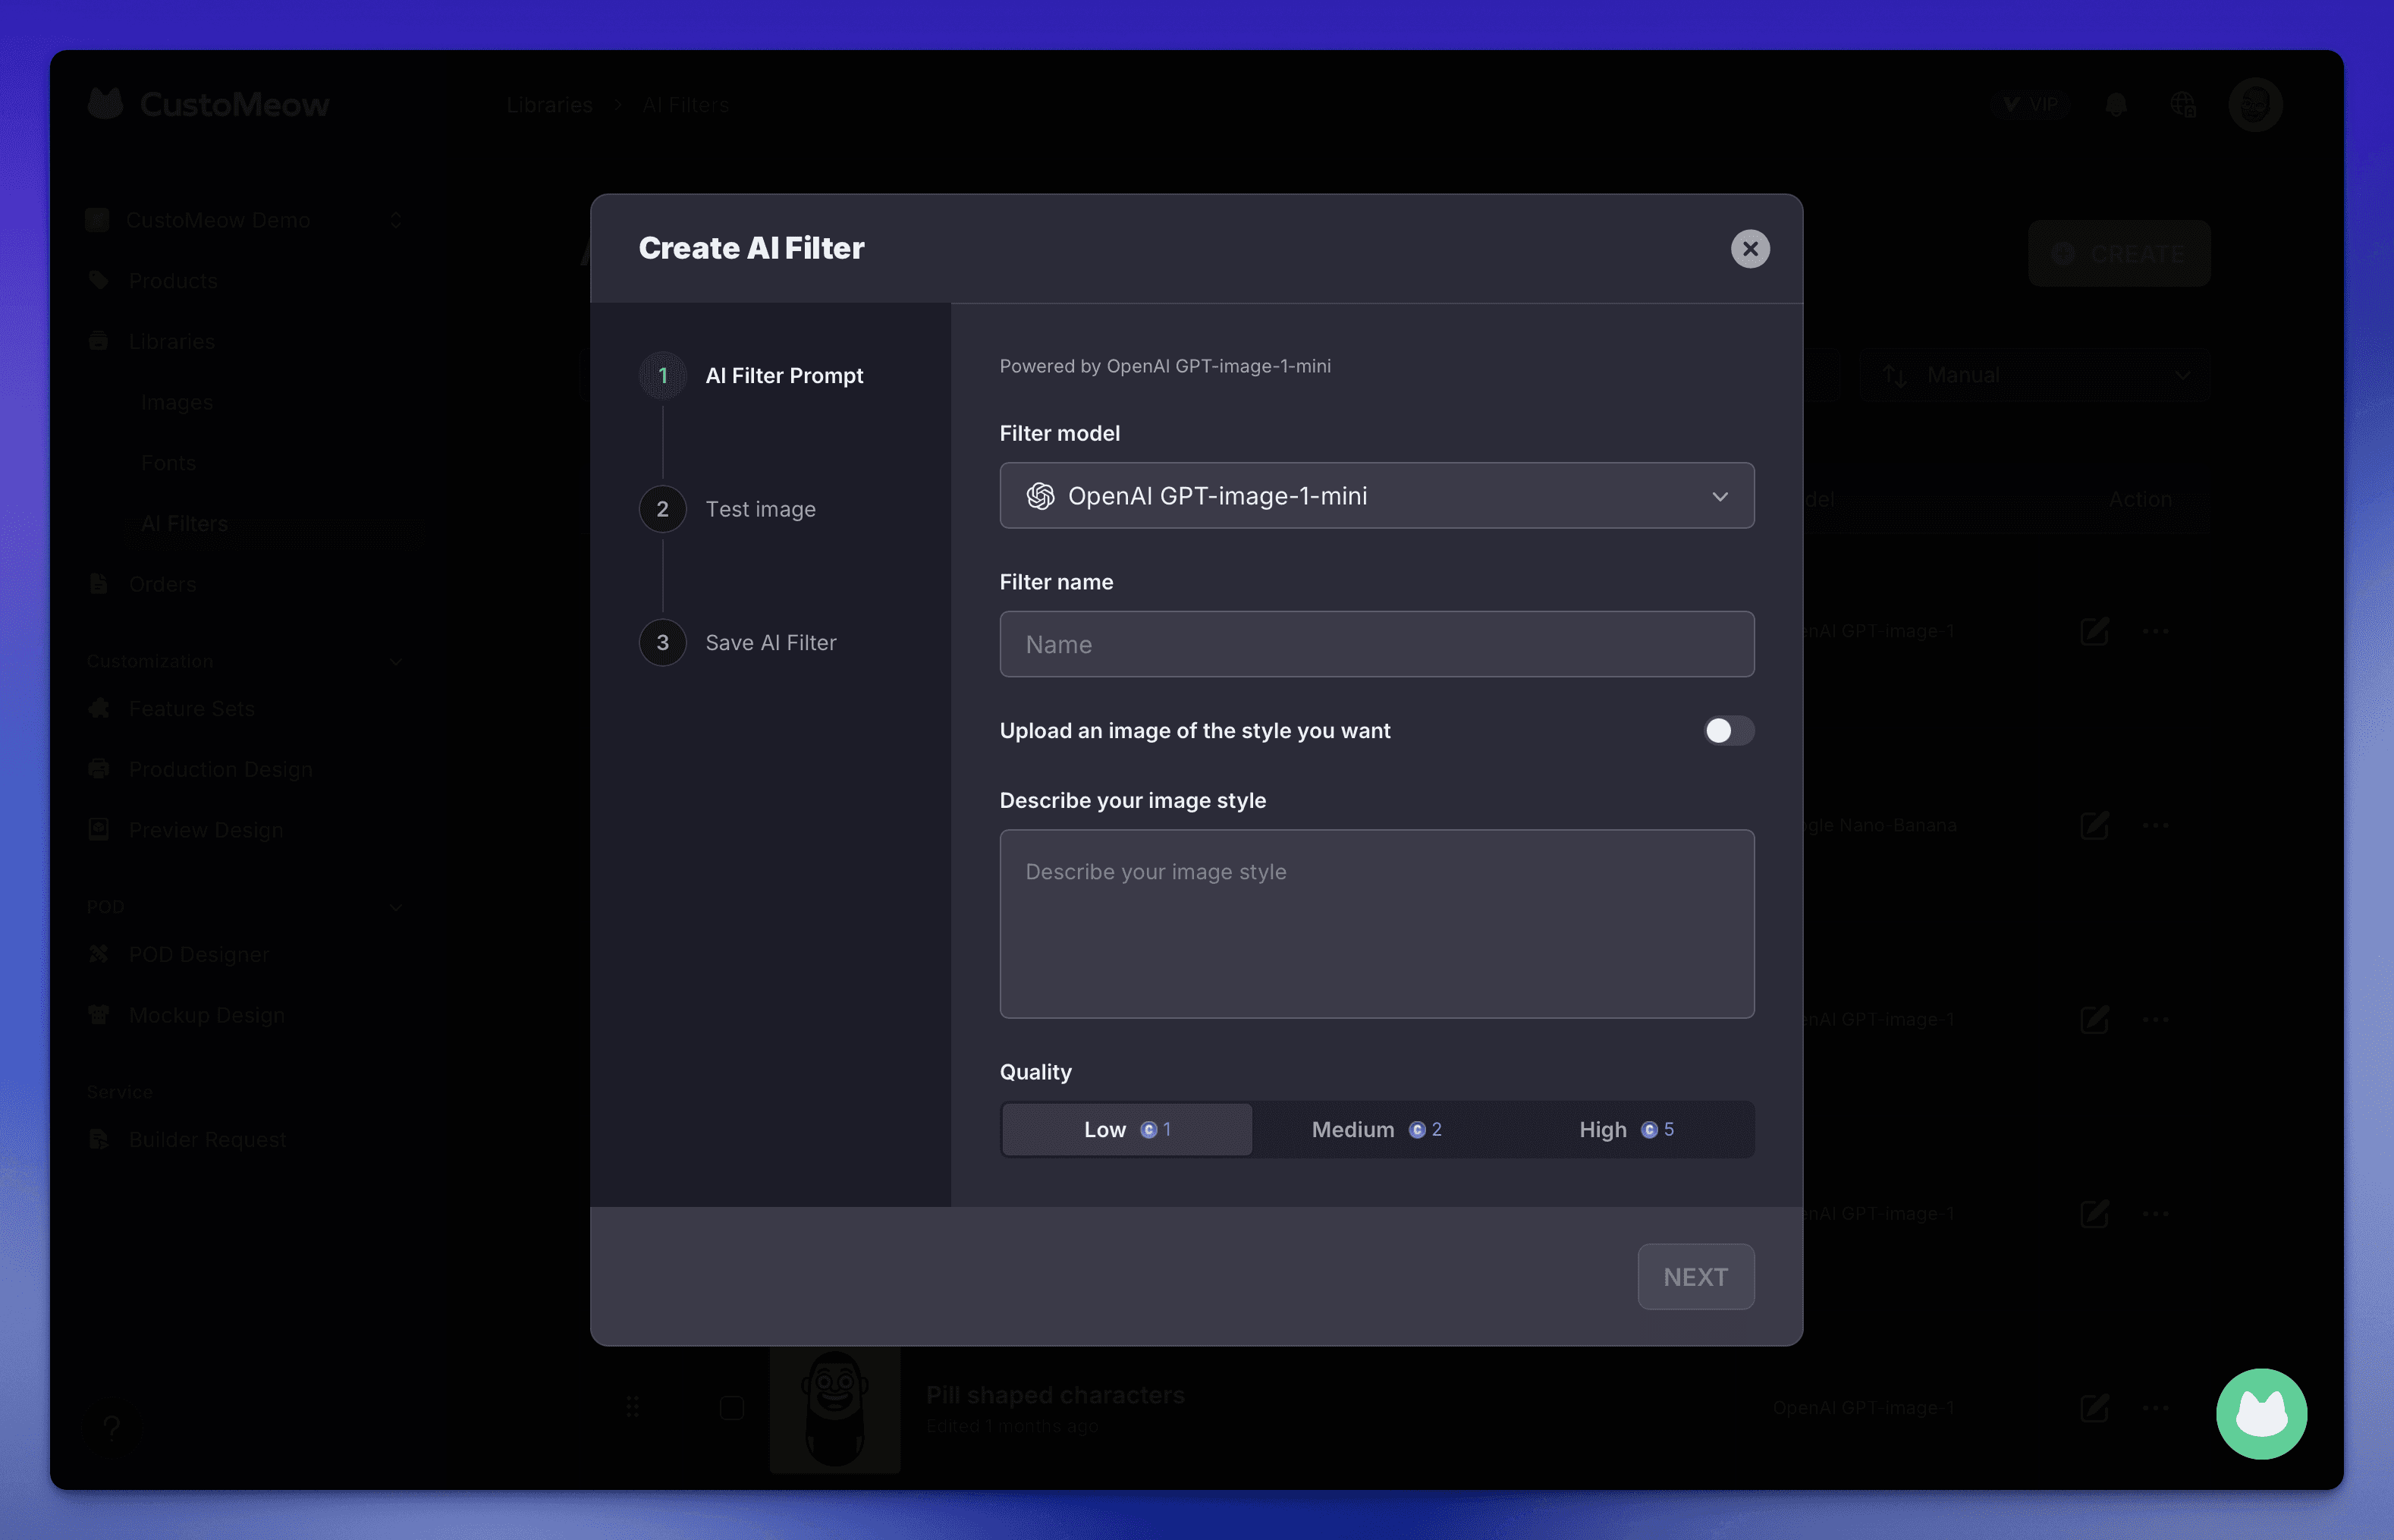Viewport: 2394px width, 1540px height.
Task: Click the Filter name input field
Action: (x=1376, y=645)
